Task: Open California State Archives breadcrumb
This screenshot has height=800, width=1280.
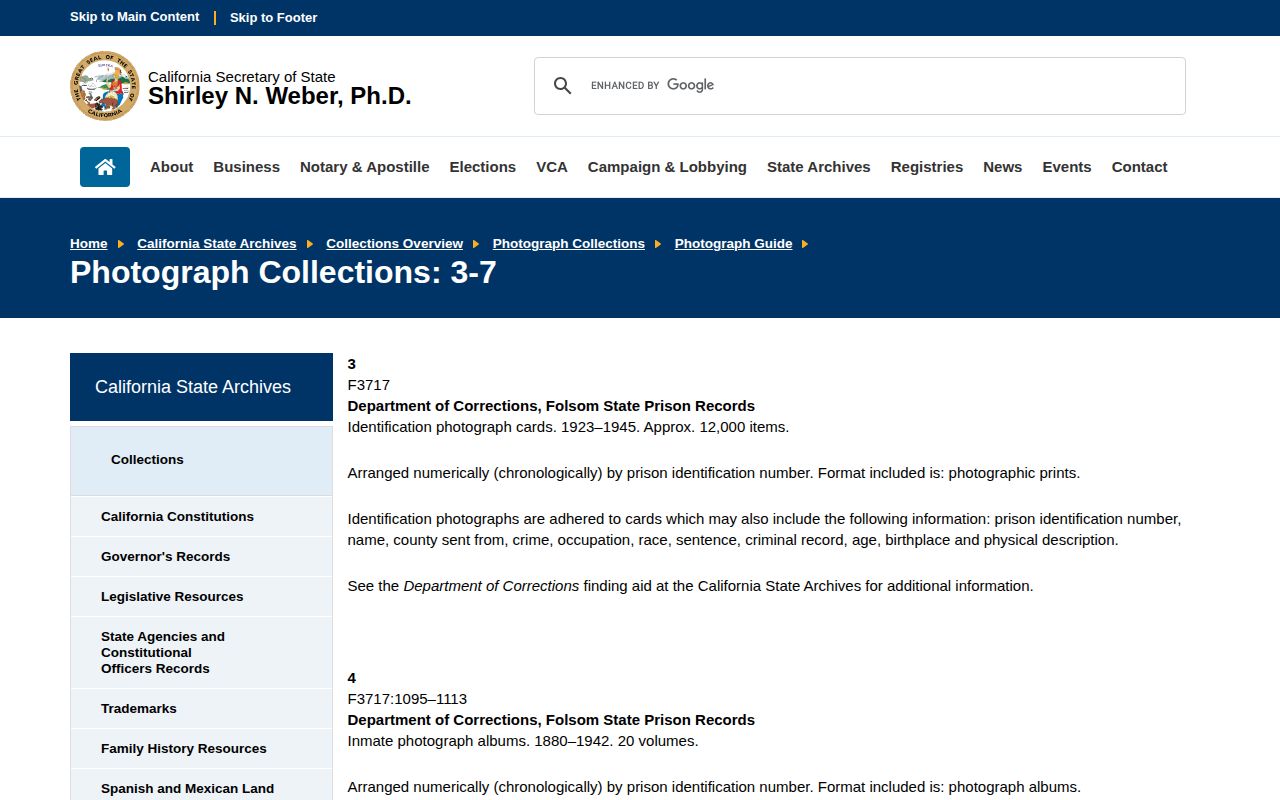Action: [217, 243]
